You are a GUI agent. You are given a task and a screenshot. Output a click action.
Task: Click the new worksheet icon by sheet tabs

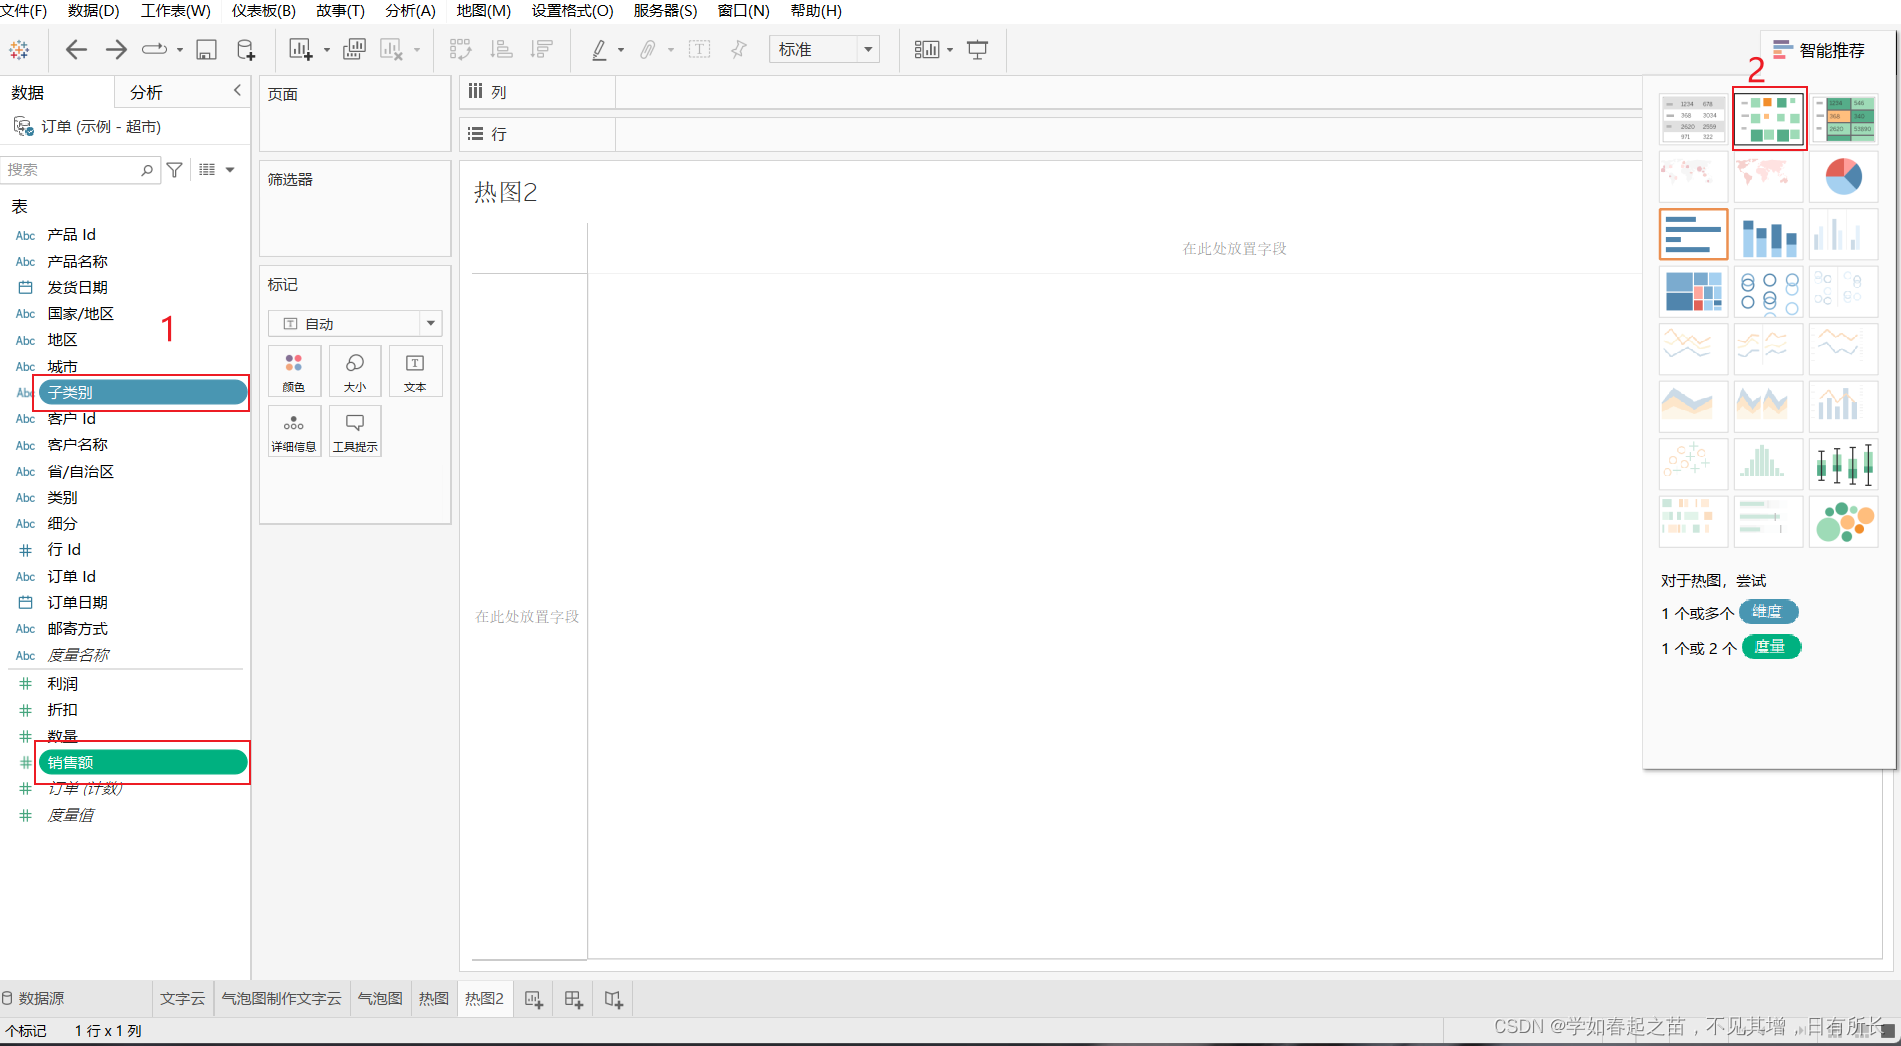pyautogui.click(x=534, y=999)
